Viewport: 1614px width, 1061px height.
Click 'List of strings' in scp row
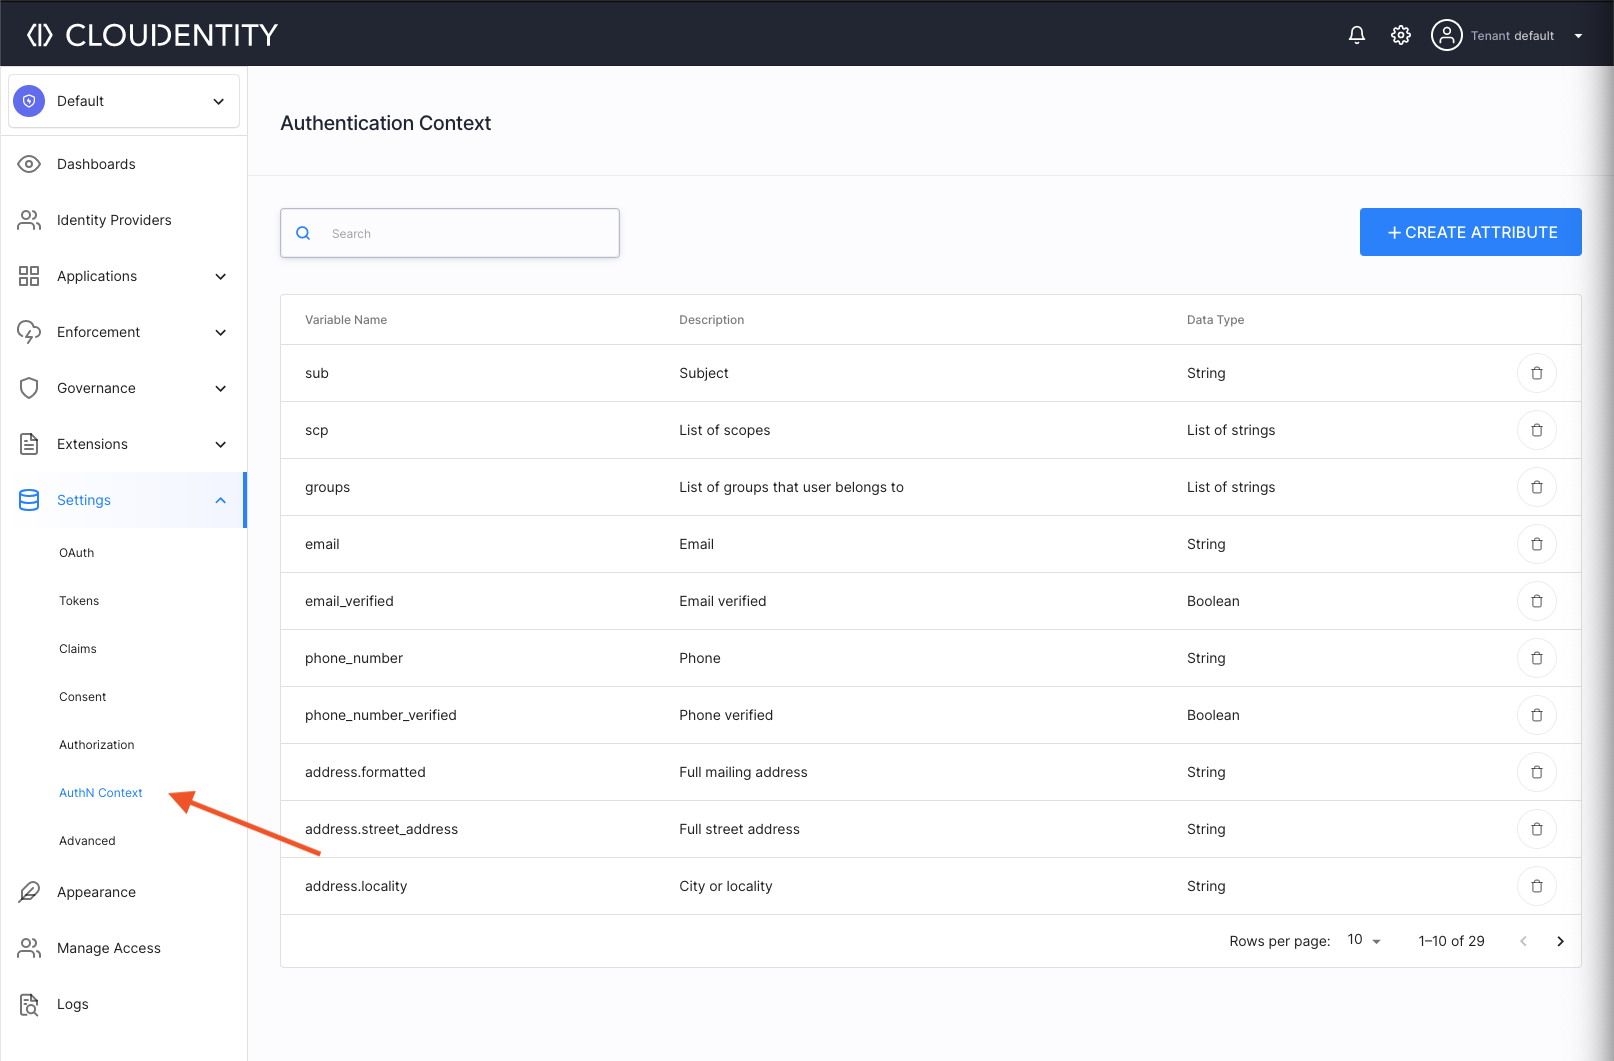[x=1231, y=430]
